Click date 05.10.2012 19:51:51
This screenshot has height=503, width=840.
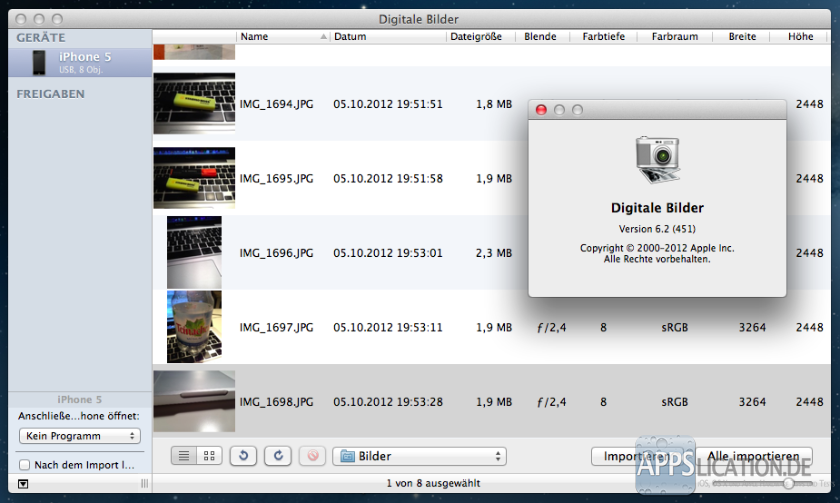click(388, 104)
